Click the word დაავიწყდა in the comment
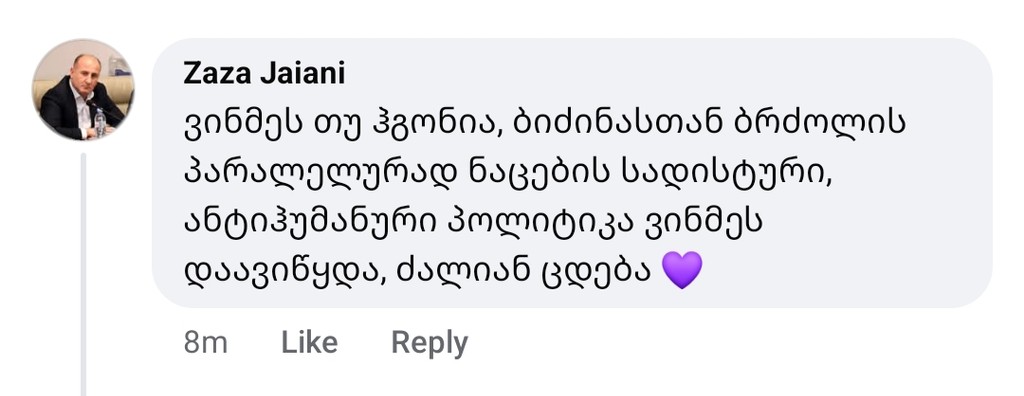Image resolution: width=1024 pixels, height=396 pixels. [282, 271]
